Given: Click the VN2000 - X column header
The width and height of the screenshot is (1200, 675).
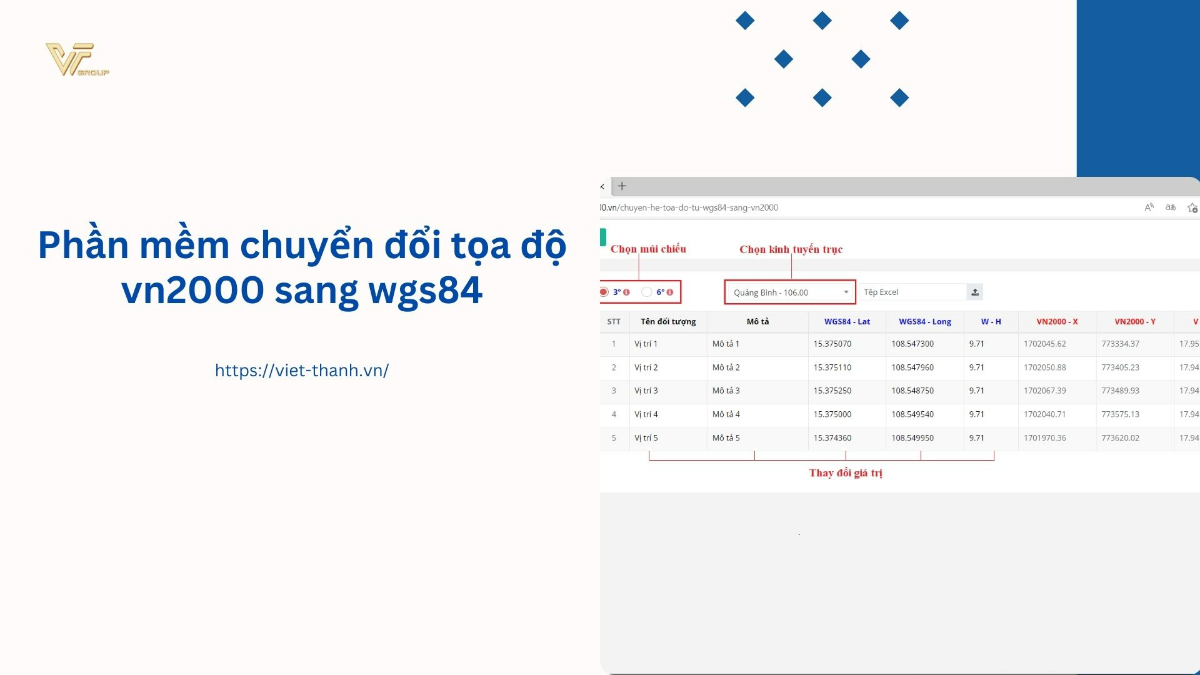Looking at the screenshot, I should (1056, 322).
